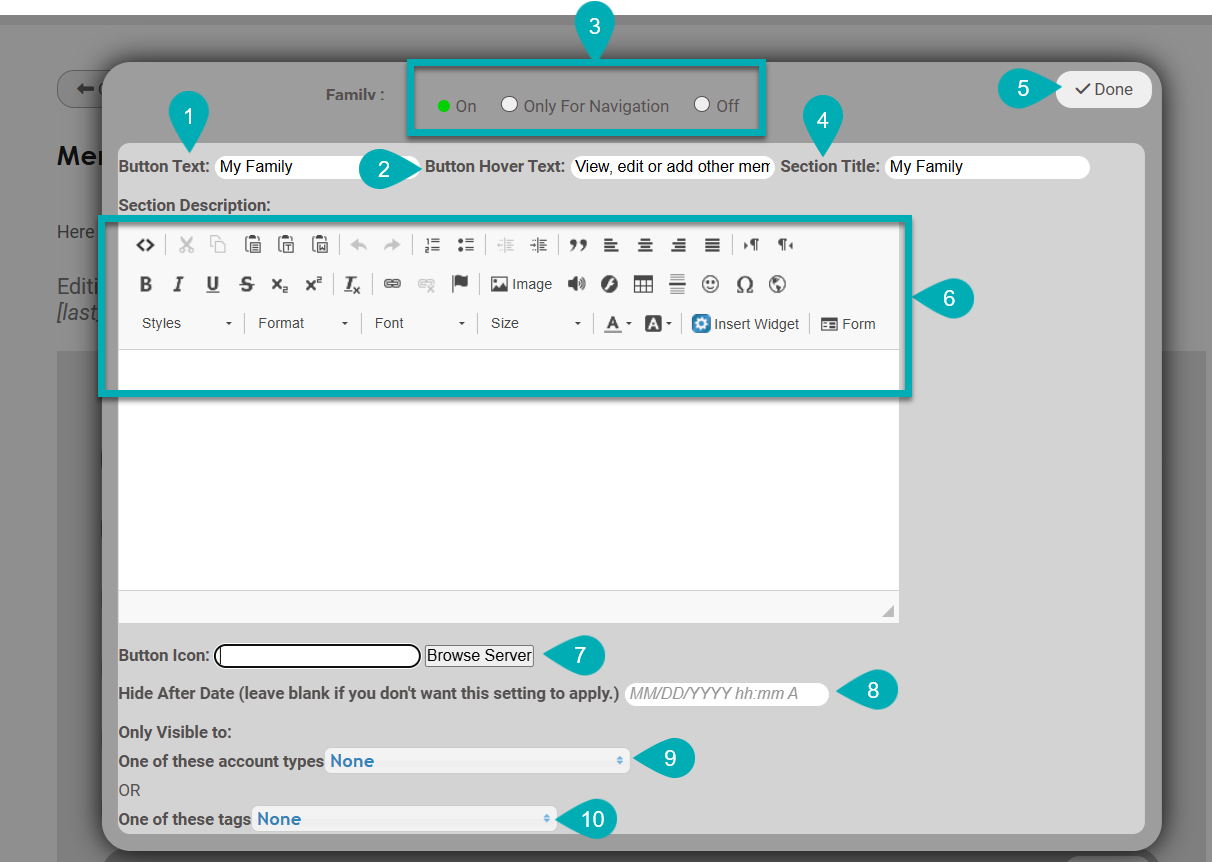Click the Done button
Screen dimensions: 1212x862
[x=1103, y=90]
